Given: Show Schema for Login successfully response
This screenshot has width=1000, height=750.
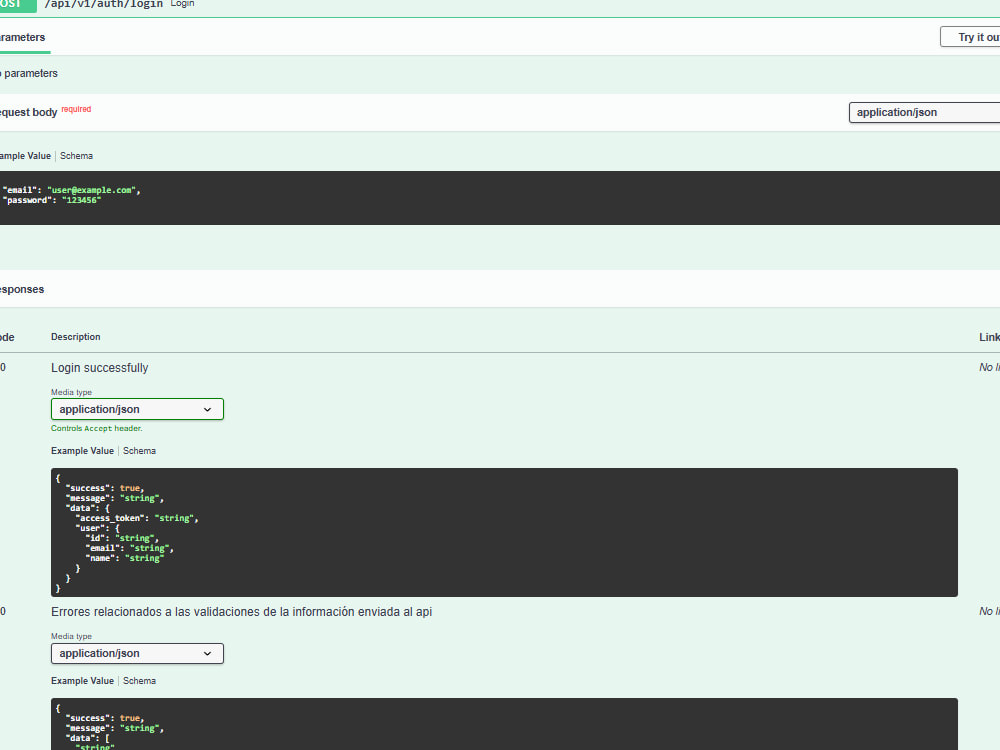Looking at the screenshot, I should coord(139,451).
